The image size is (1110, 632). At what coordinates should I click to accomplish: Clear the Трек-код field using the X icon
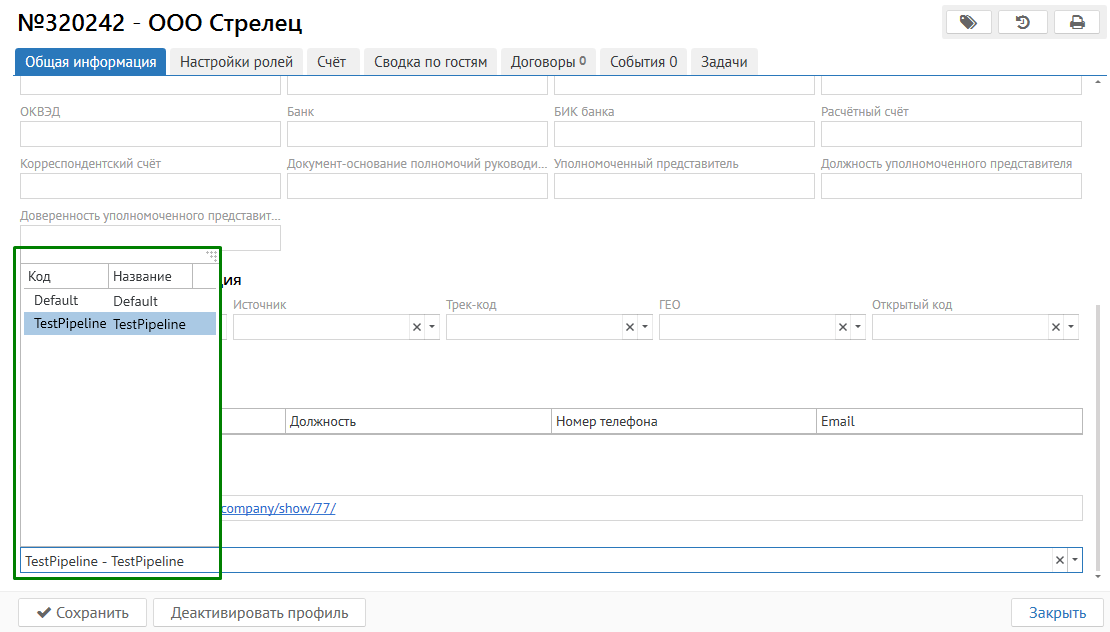pos(630,327)
